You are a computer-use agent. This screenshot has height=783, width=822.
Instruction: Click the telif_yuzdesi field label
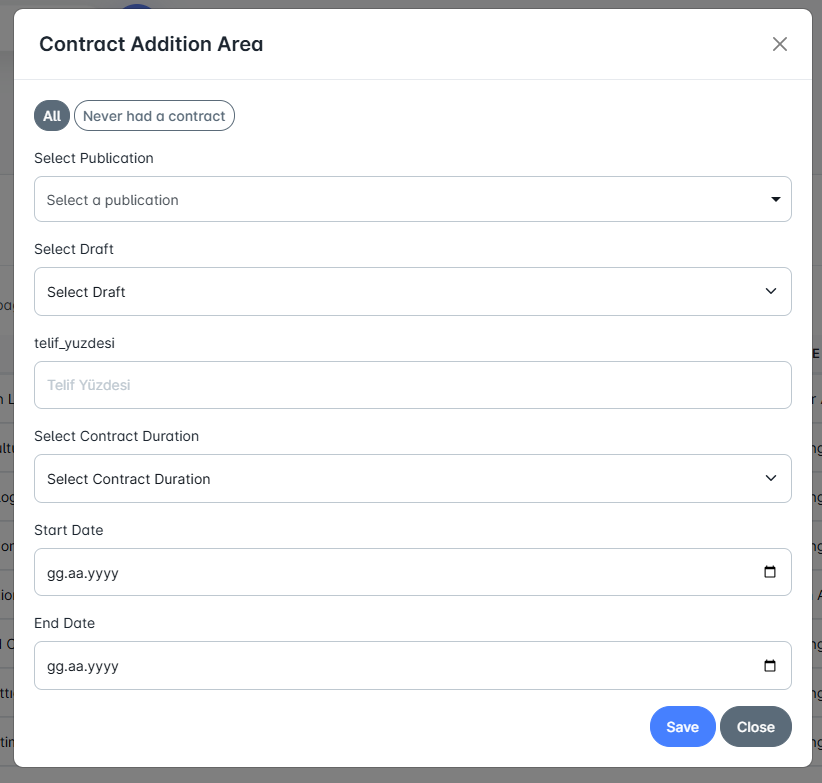[76, 342]
